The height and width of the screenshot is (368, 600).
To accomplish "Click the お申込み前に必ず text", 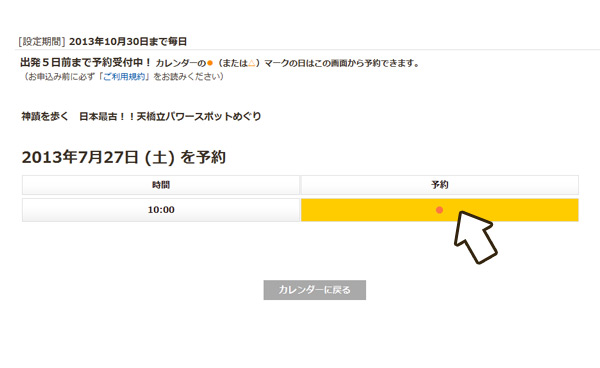I will point(60,77).
